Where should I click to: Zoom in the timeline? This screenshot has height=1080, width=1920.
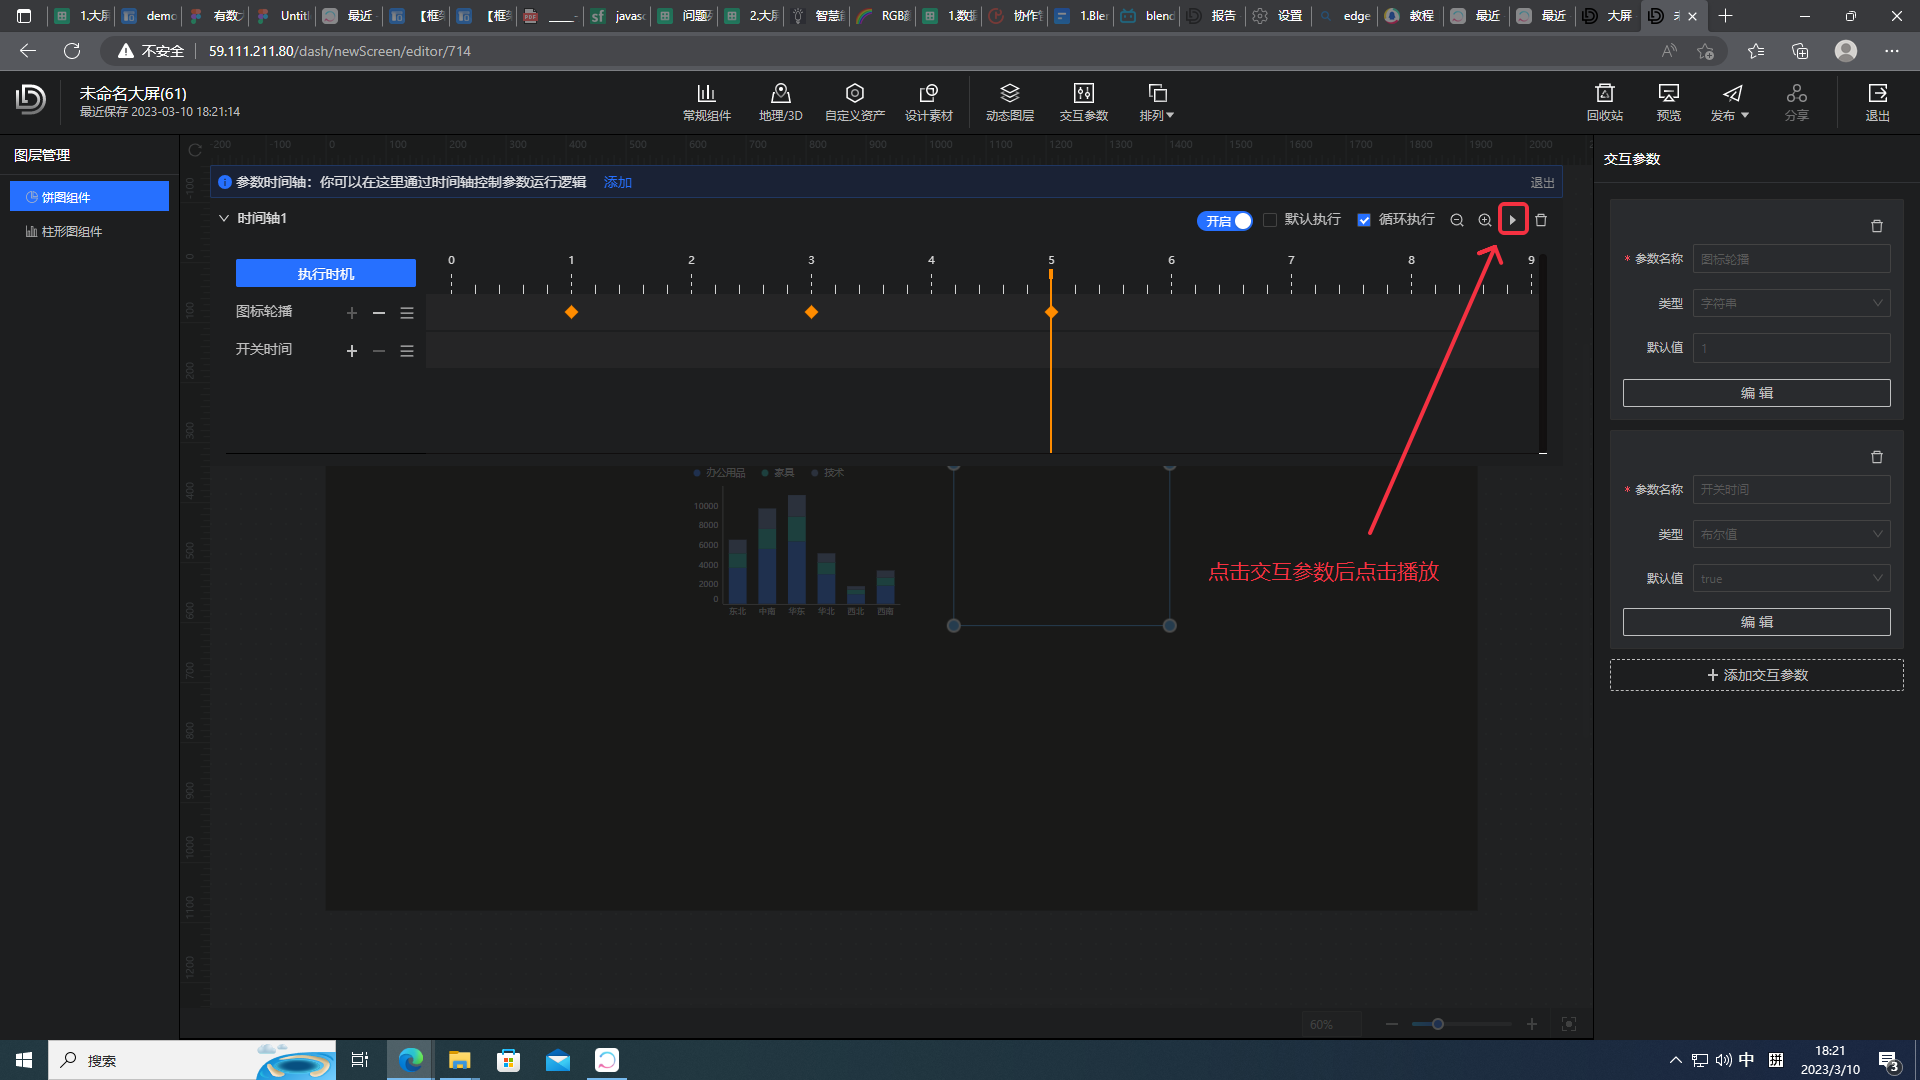(x=1485, y=220)
